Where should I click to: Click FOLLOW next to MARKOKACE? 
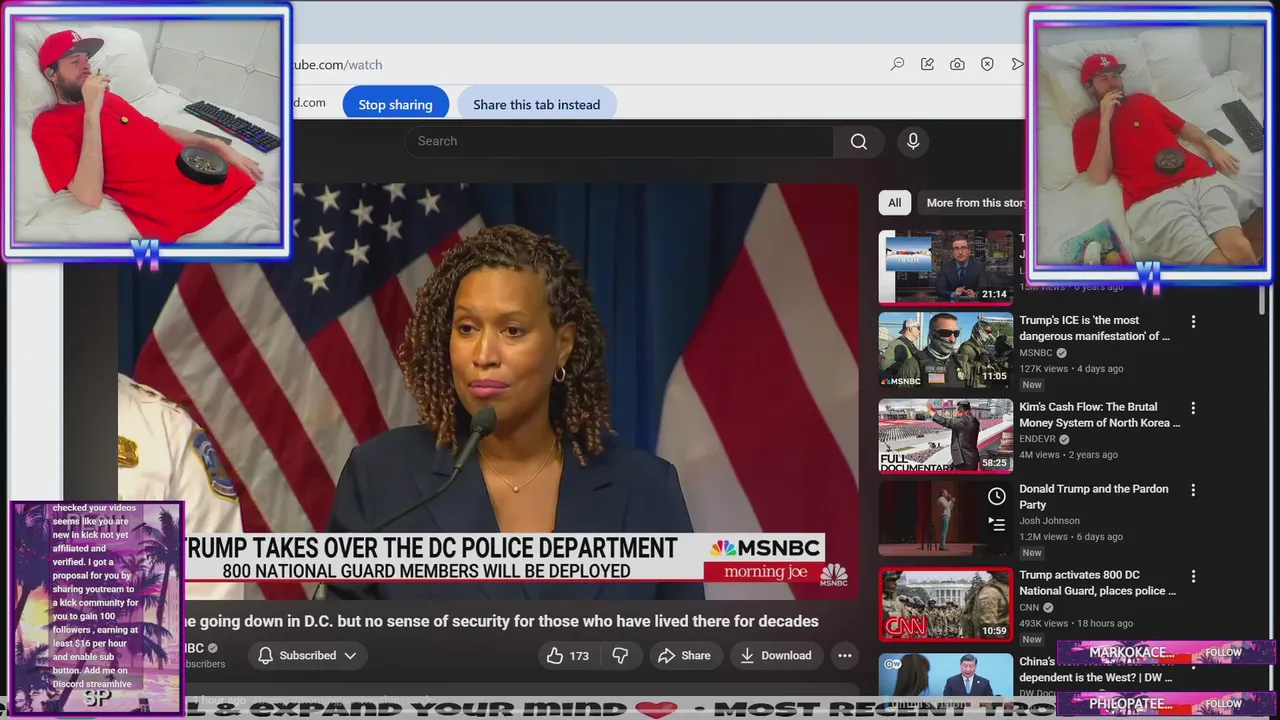1223,652
